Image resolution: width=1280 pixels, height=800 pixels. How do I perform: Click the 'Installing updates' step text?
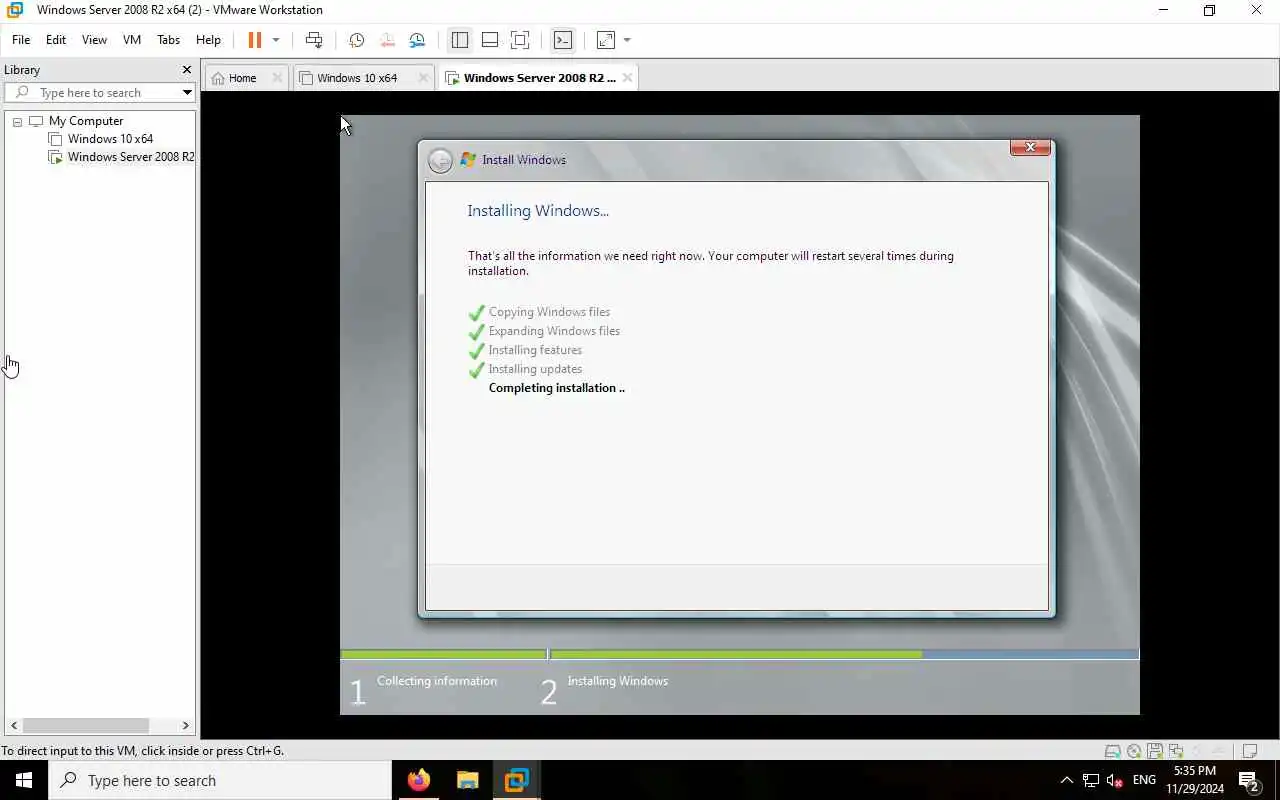[535, 369]
